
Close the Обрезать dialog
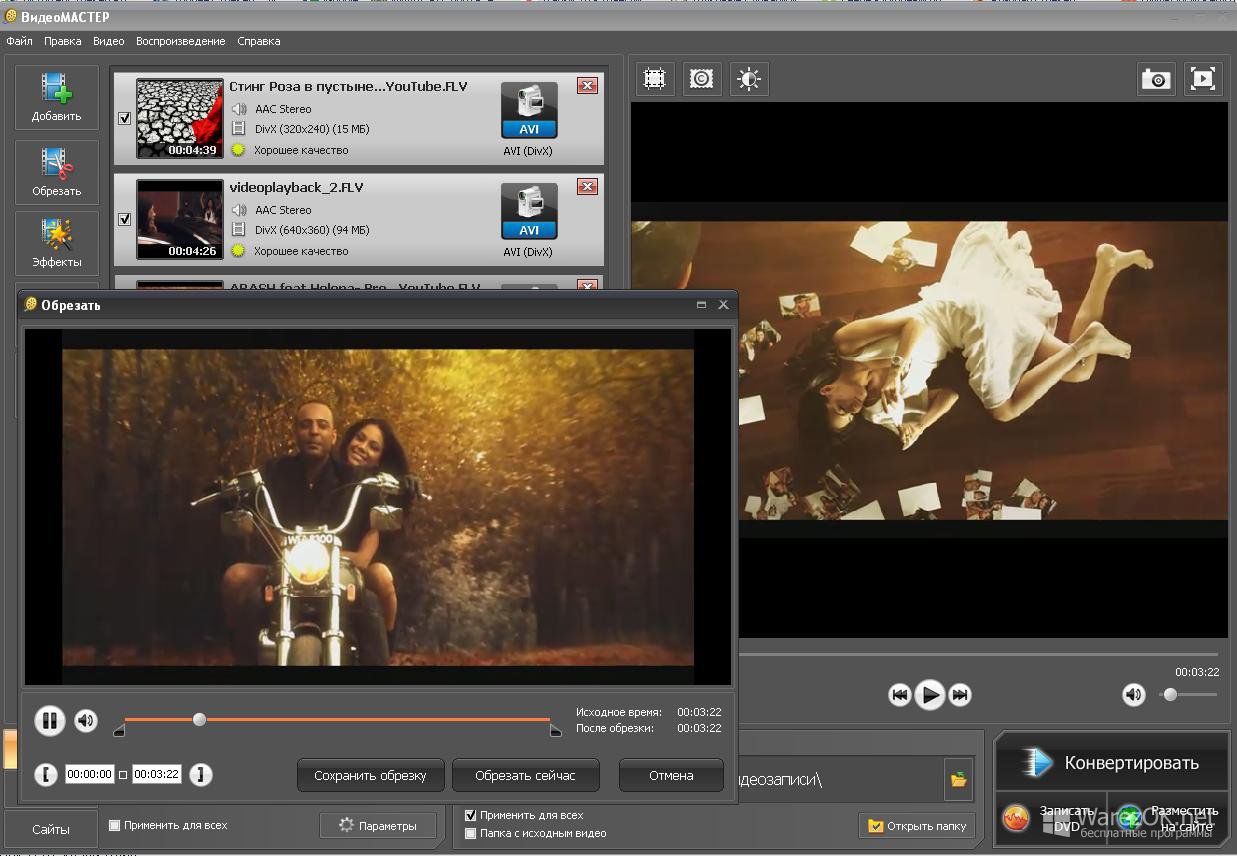click(x=724, y=305)
